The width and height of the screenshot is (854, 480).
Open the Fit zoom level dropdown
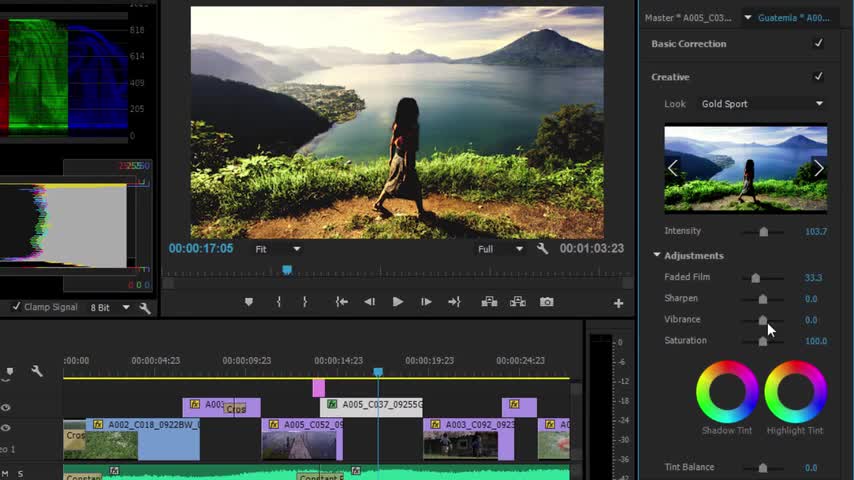pos(277,249)
